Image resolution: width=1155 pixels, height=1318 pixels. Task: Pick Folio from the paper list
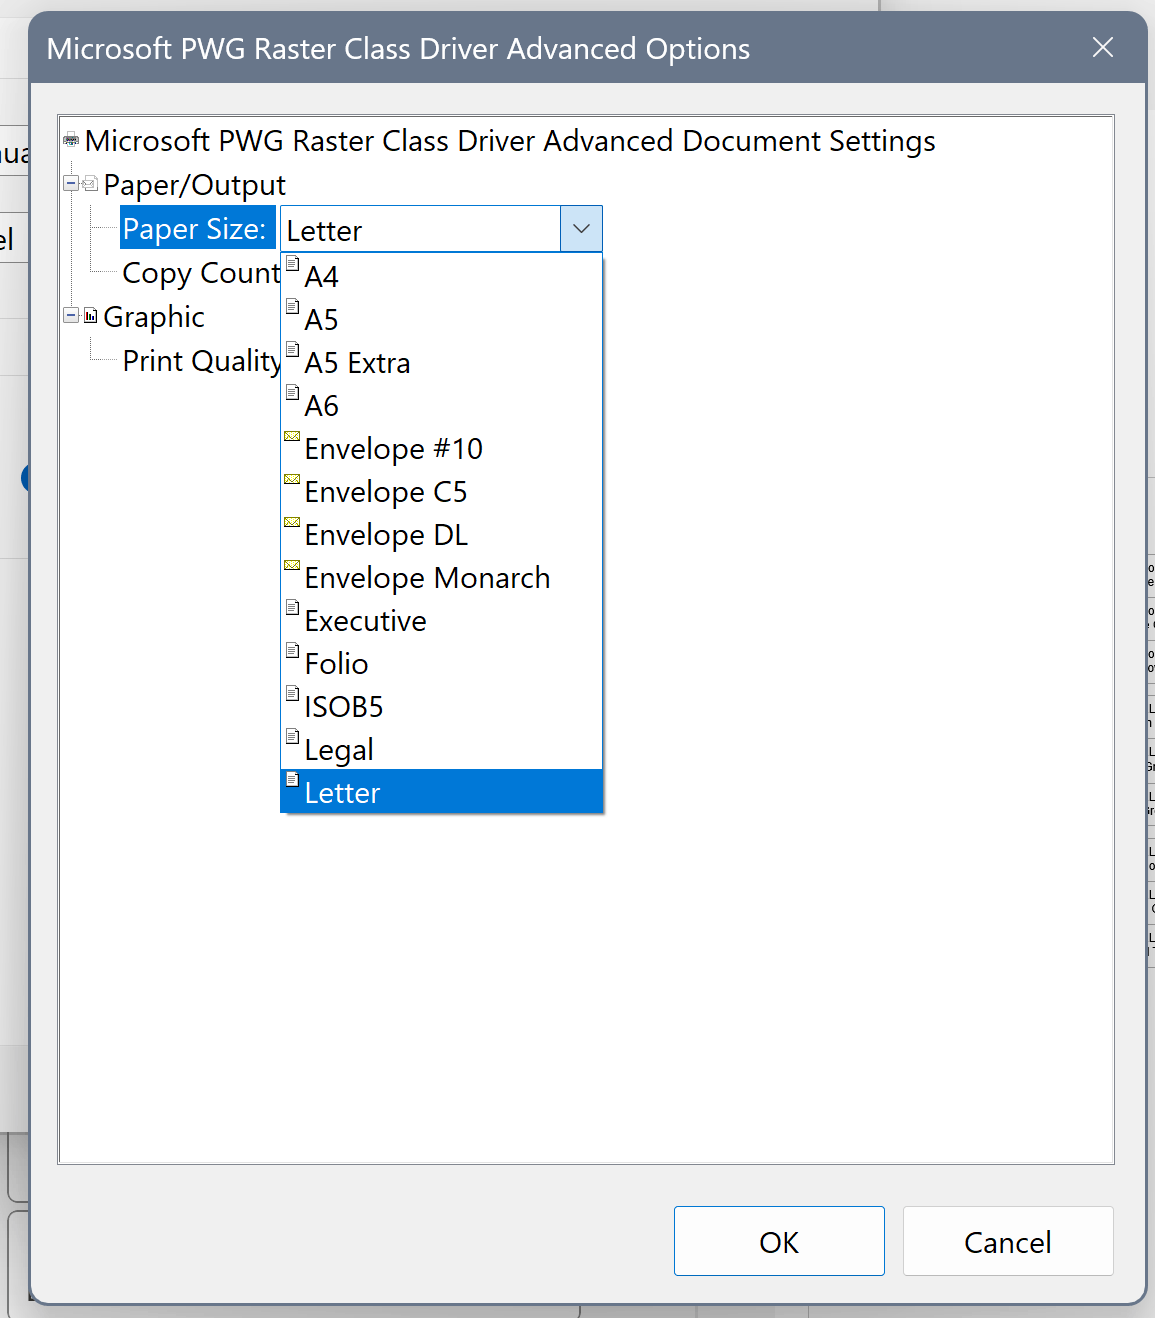coord(442,663)
